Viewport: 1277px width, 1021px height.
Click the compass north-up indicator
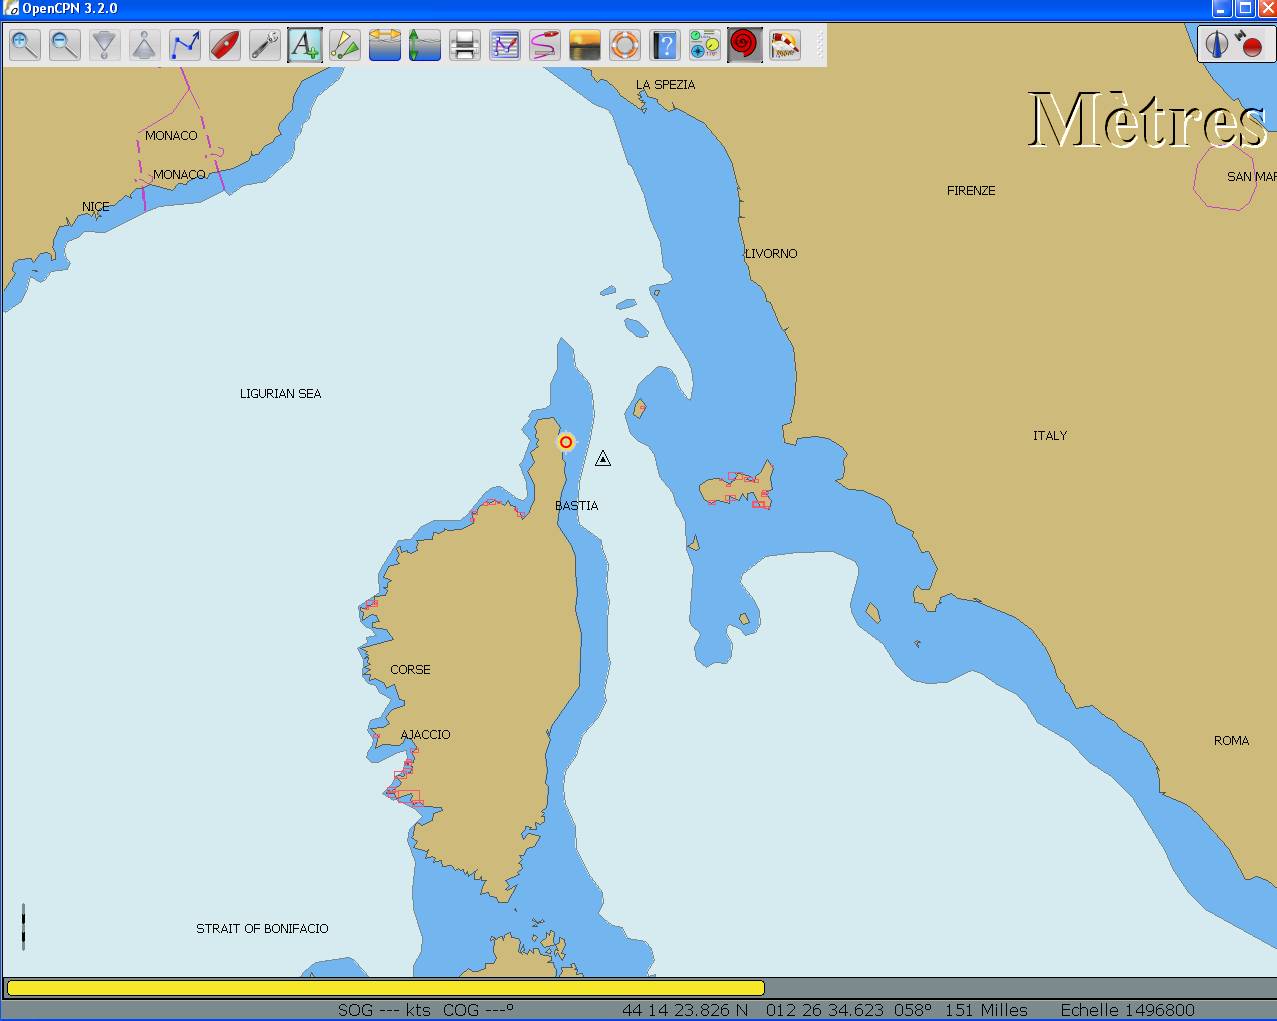click(x=1216, y=44)
